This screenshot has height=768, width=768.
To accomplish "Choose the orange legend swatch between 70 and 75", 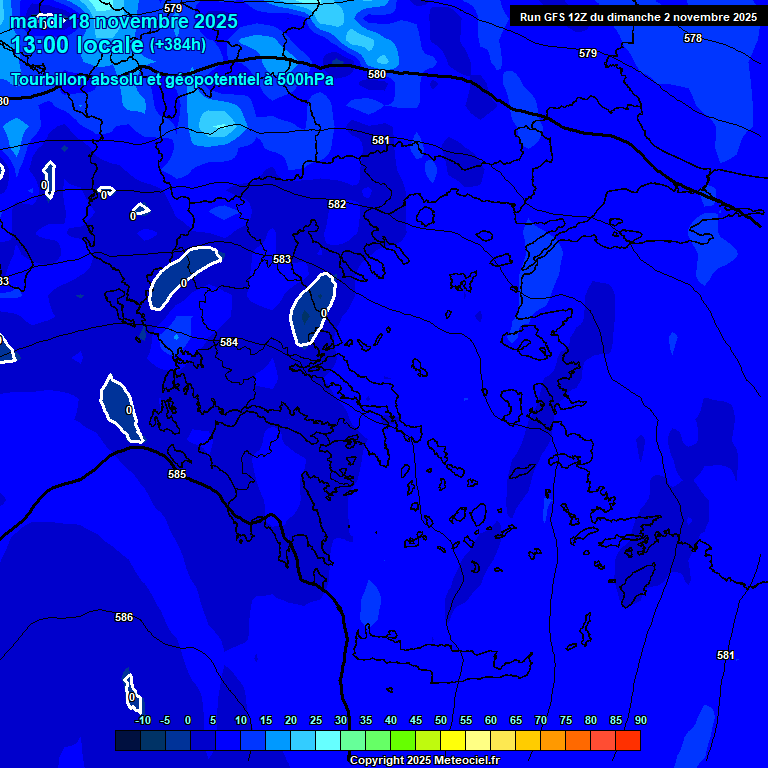I will click(x=553, y=741).
